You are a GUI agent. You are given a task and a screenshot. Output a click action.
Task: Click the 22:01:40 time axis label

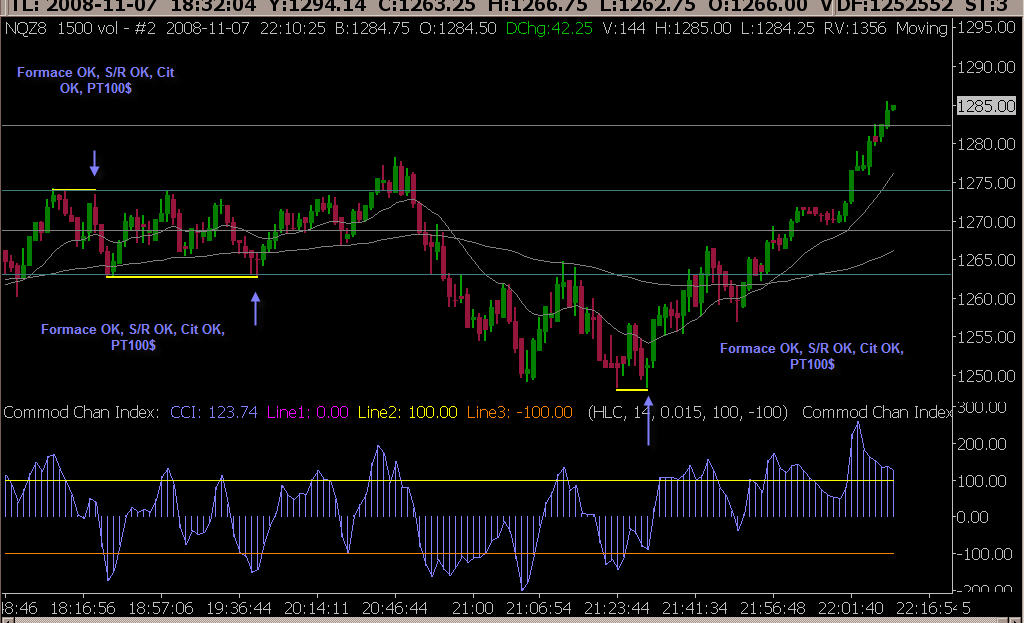(x=851, y=609)
